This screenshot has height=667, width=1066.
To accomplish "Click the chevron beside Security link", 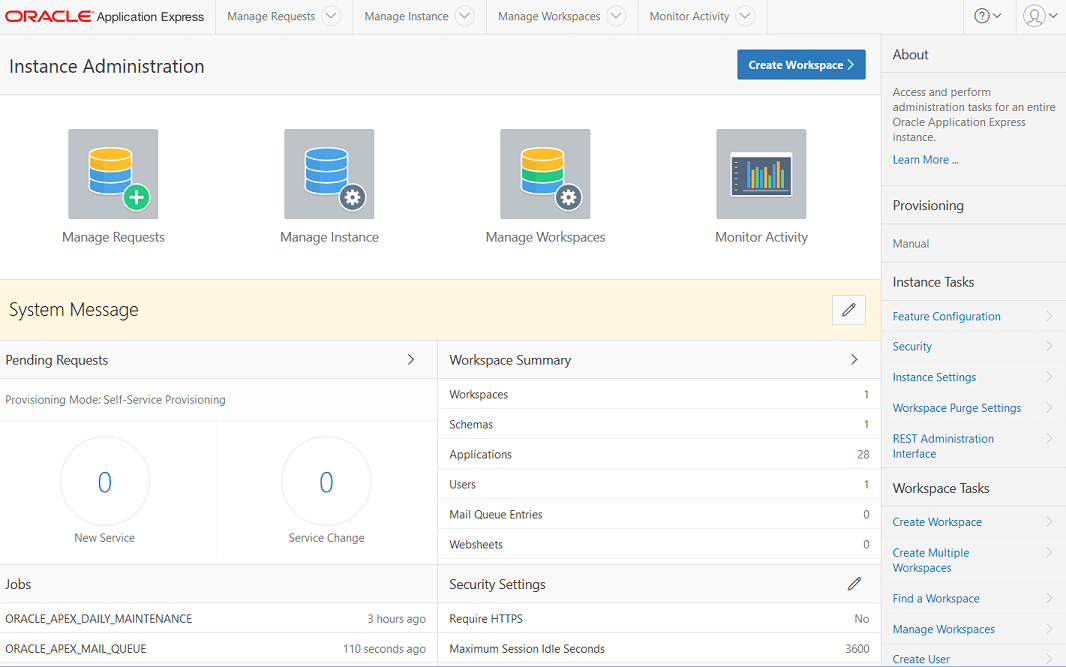I will pos(1049,347).
